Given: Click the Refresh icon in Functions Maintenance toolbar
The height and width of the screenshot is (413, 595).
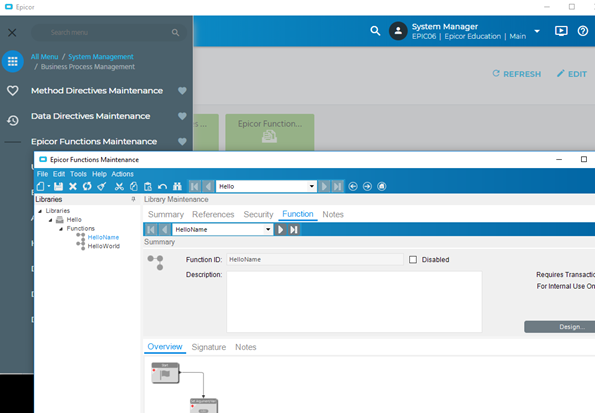Looking at the screenshot, I should click(87, 186).
